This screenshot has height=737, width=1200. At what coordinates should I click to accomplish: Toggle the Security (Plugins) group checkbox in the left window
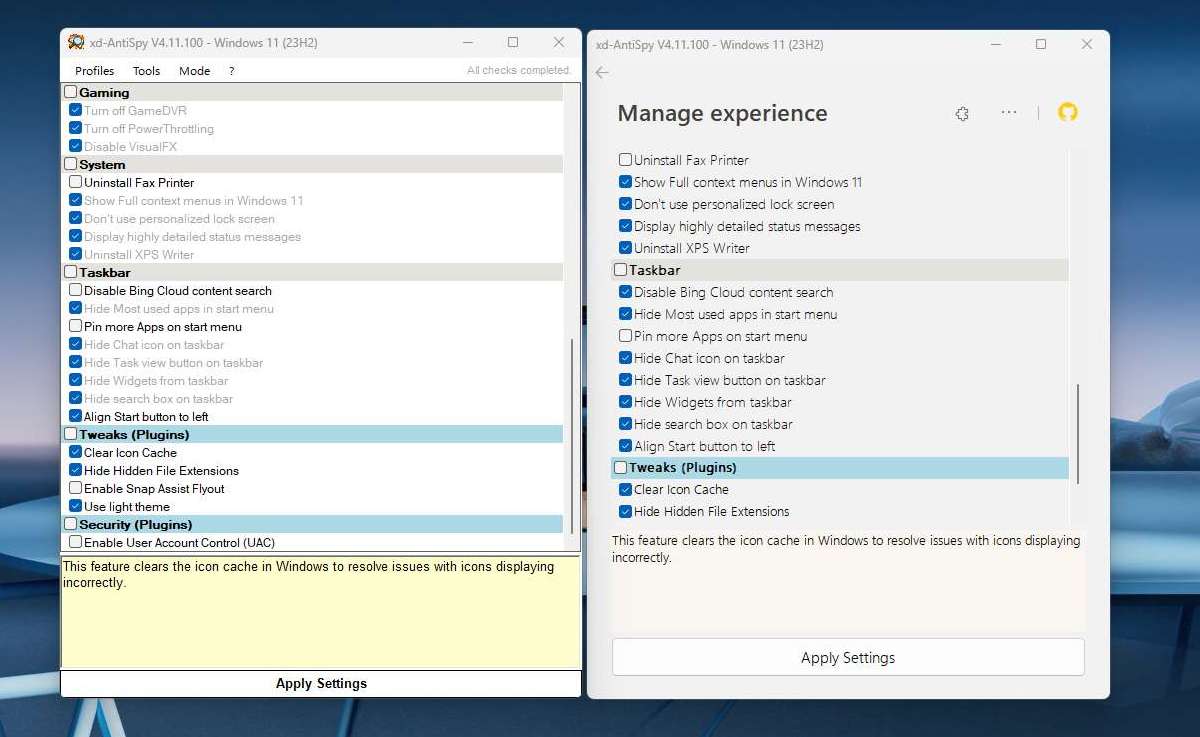click(x=71, y=524)
